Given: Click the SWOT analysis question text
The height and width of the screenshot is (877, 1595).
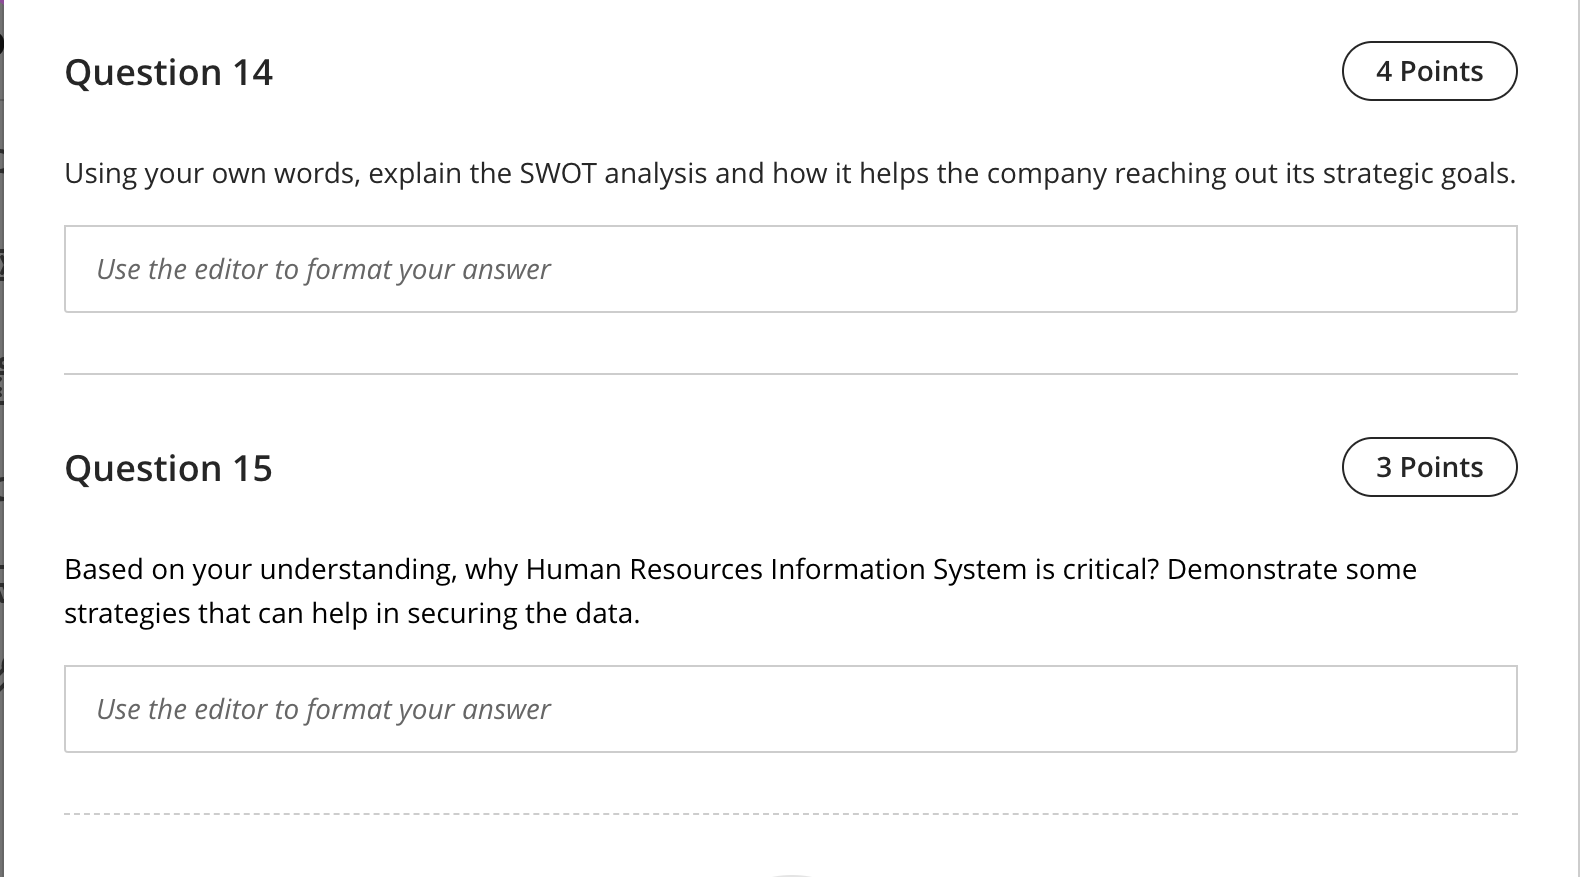Looking at the screenshot, I should pos(789,173).
